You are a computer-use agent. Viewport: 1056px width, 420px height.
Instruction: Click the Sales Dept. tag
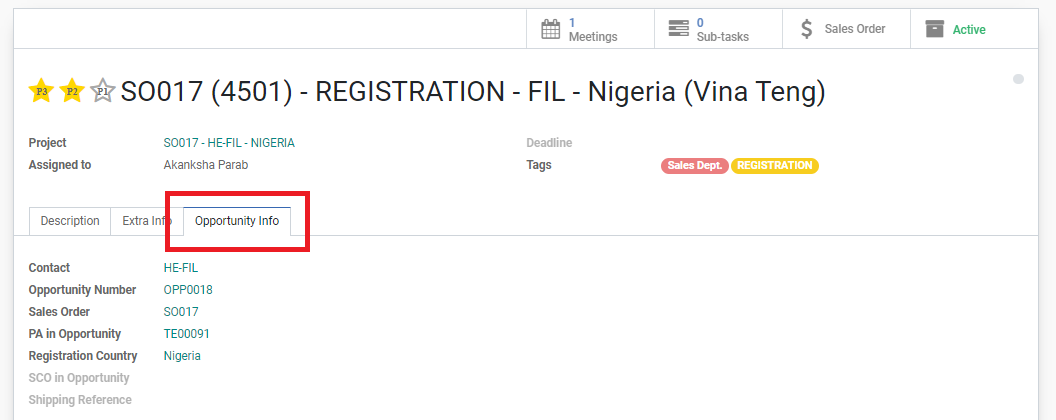(x=694, y=166)
